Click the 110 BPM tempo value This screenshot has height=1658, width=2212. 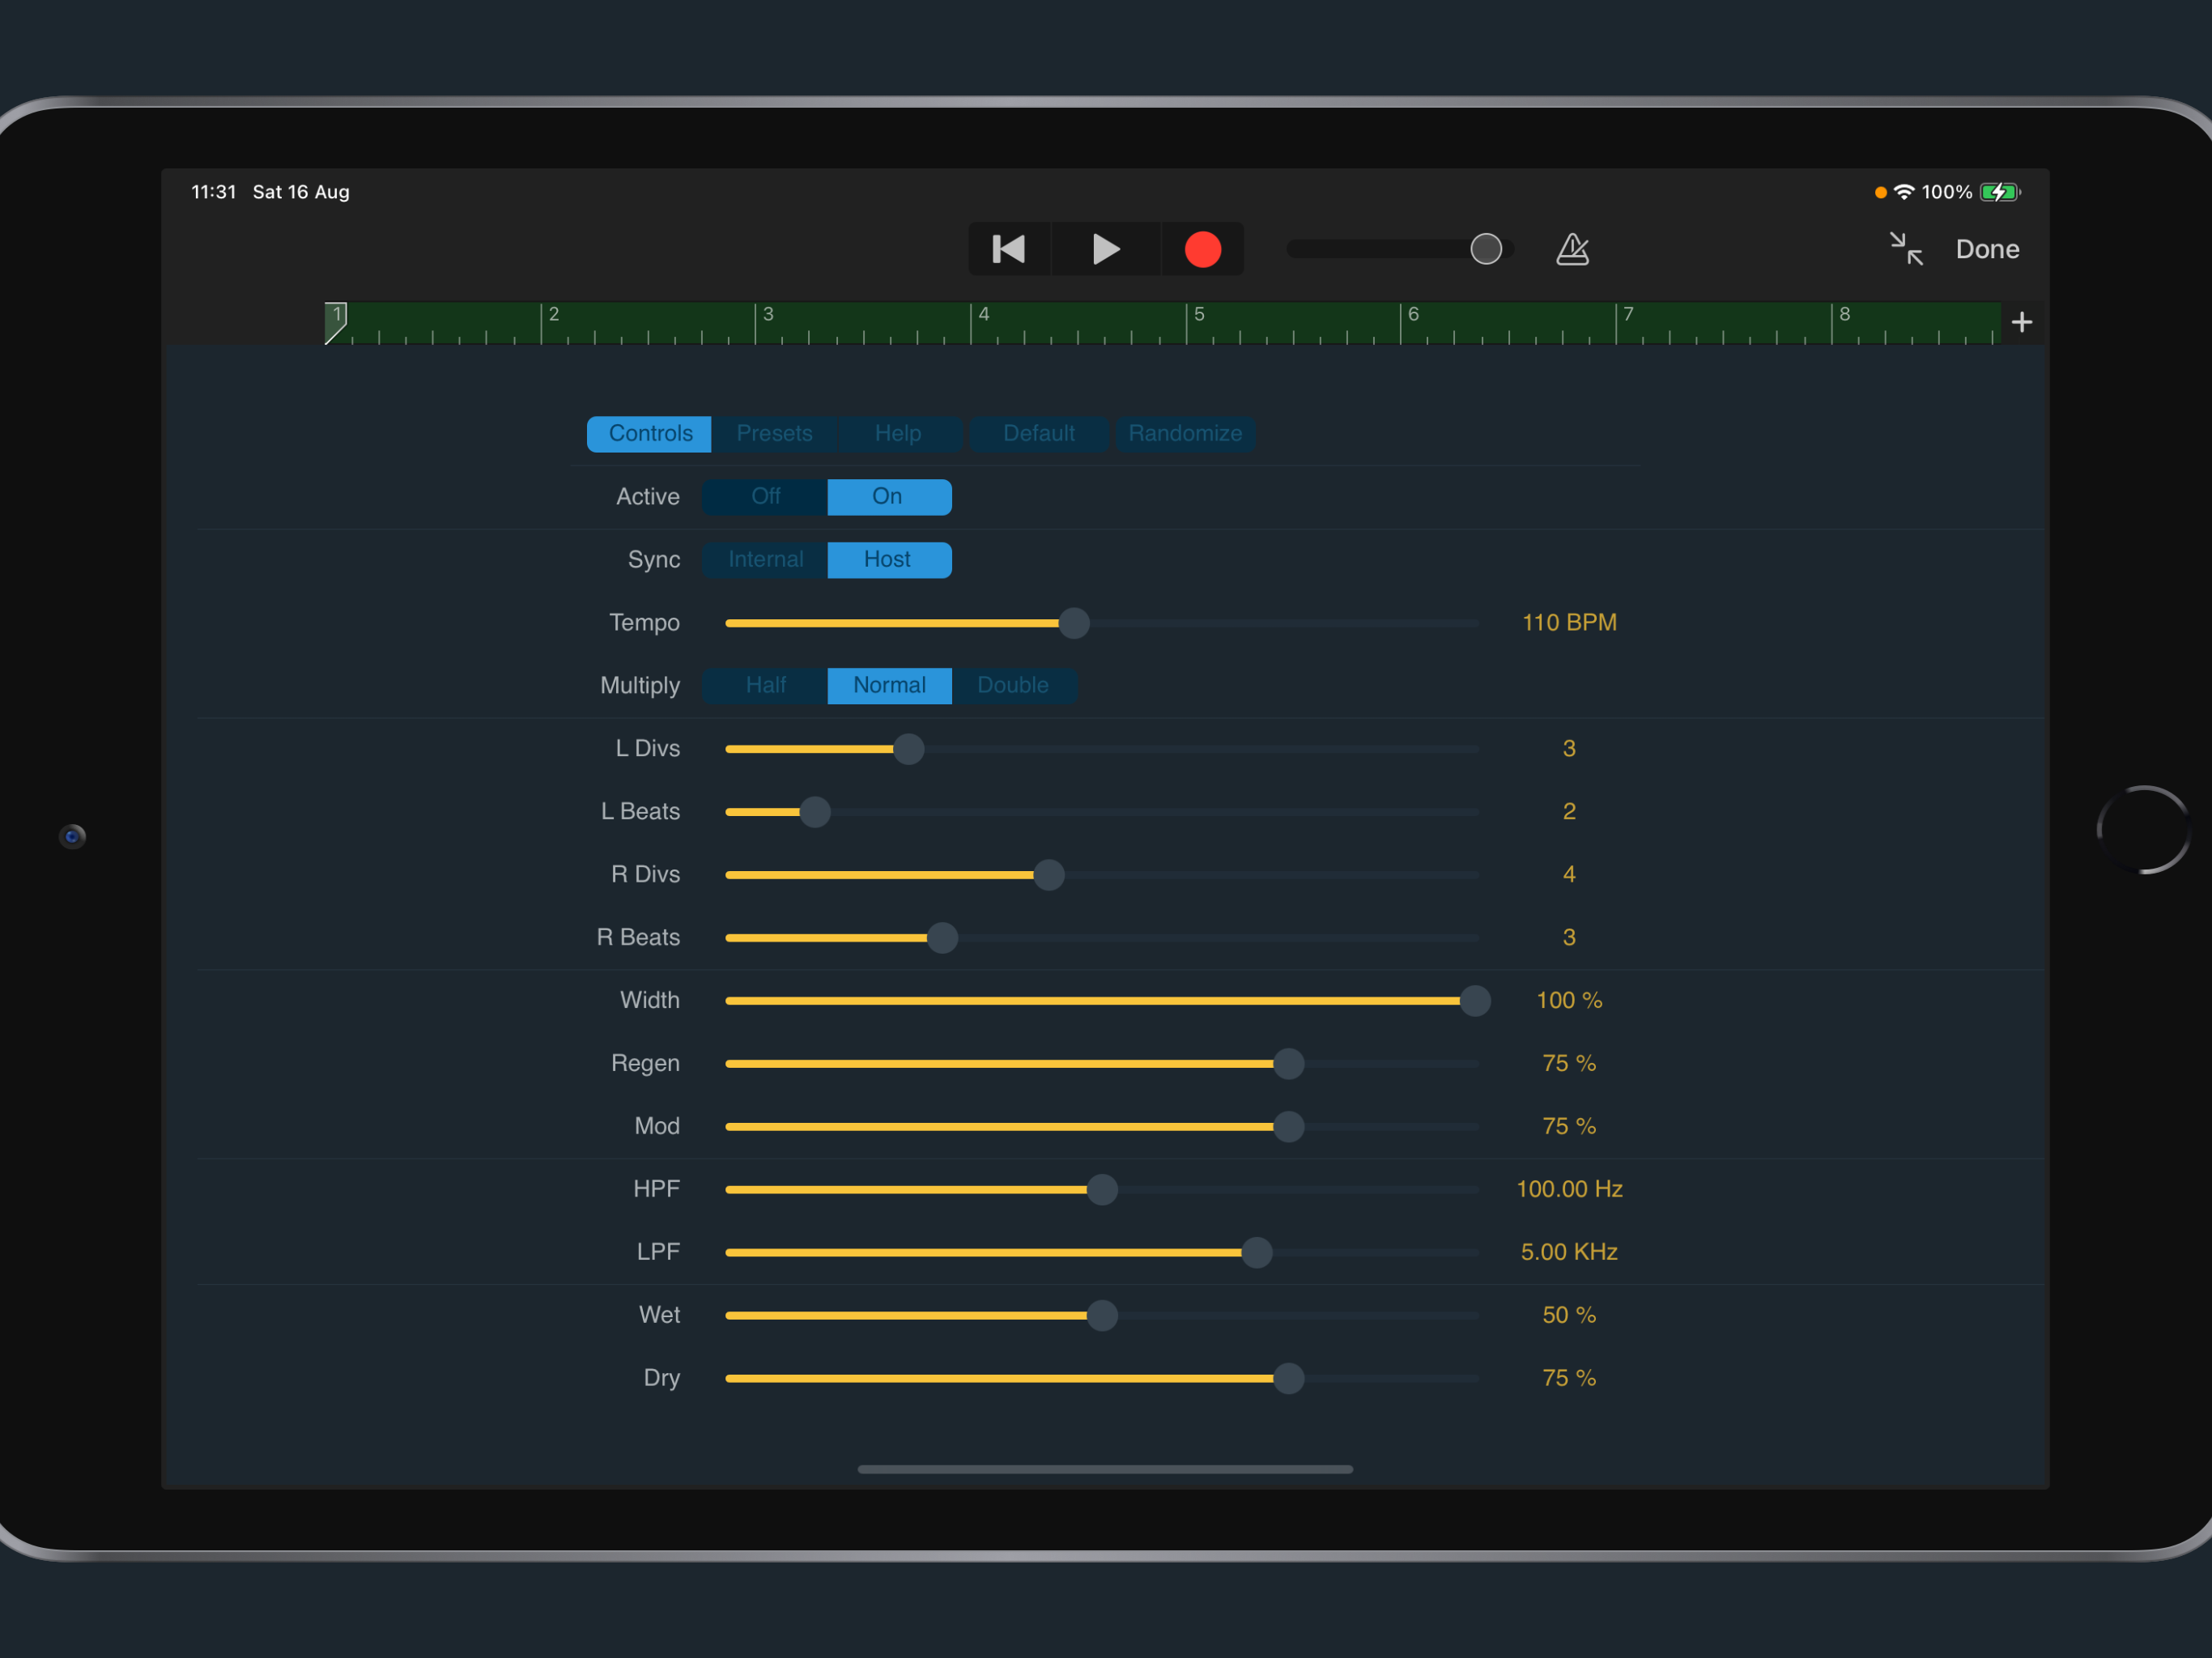click(1569, 622)
